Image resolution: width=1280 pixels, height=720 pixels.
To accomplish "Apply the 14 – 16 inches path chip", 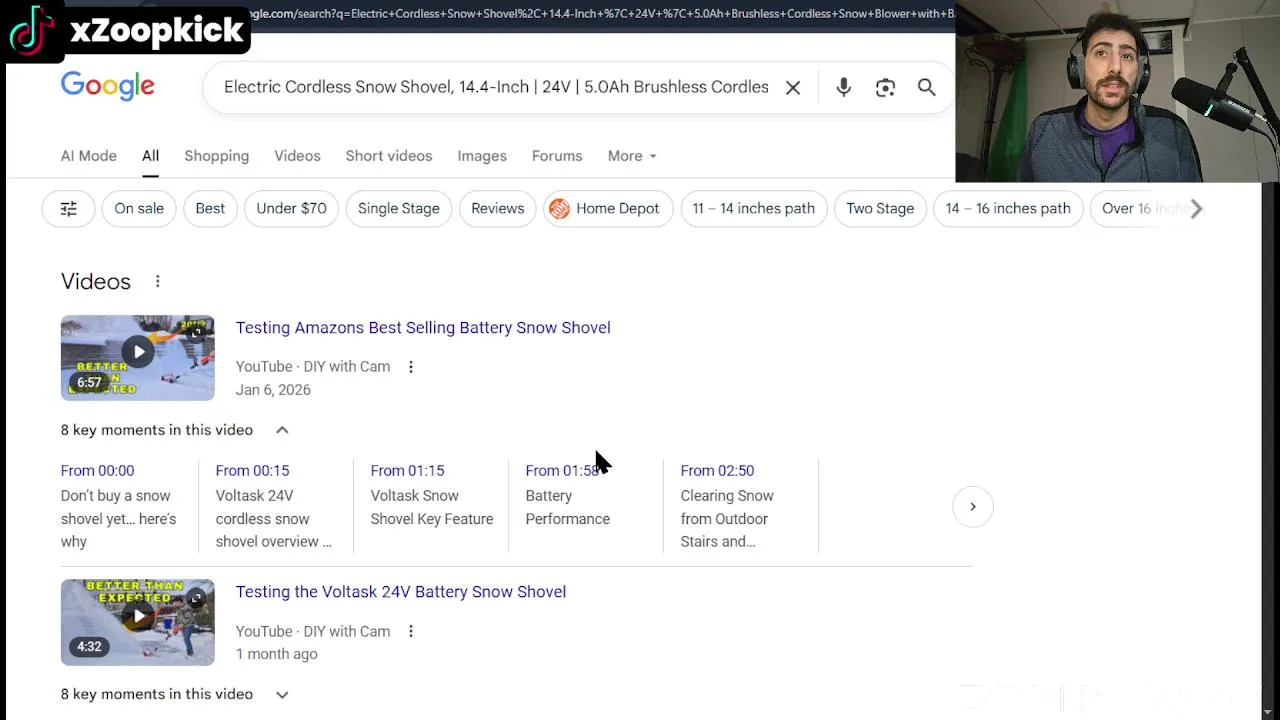I will coord(1008,208).
